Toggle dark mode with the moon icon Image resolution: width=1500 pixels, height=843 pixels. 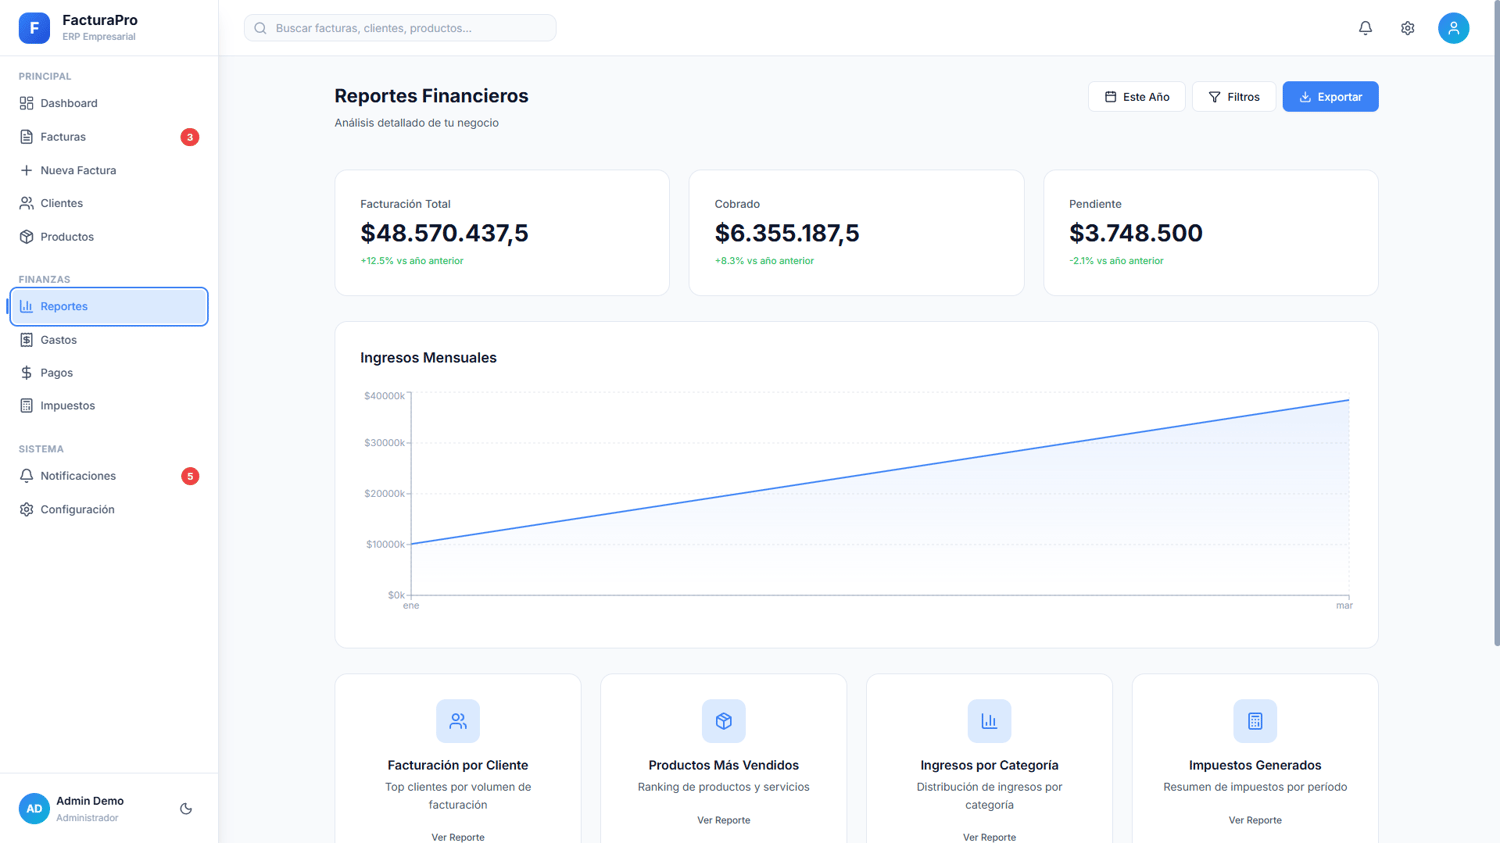coord(186,808)
